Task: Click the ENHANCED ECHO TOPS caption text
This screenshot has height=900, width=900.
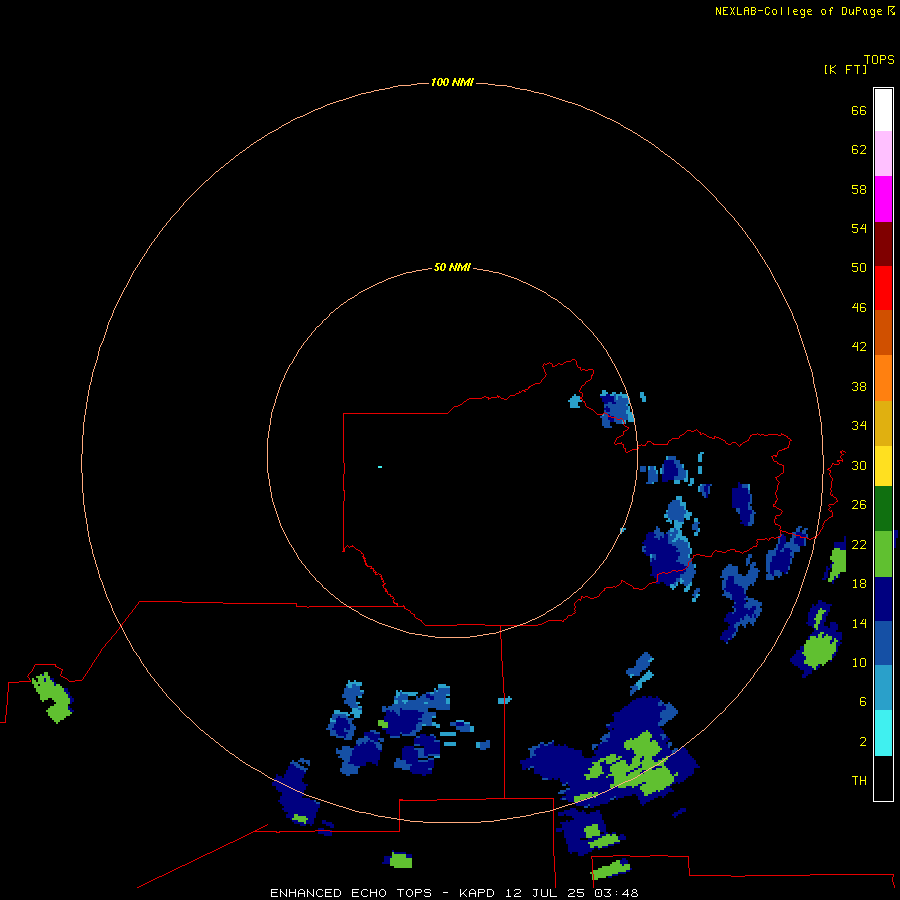Action: click(350, 893)
